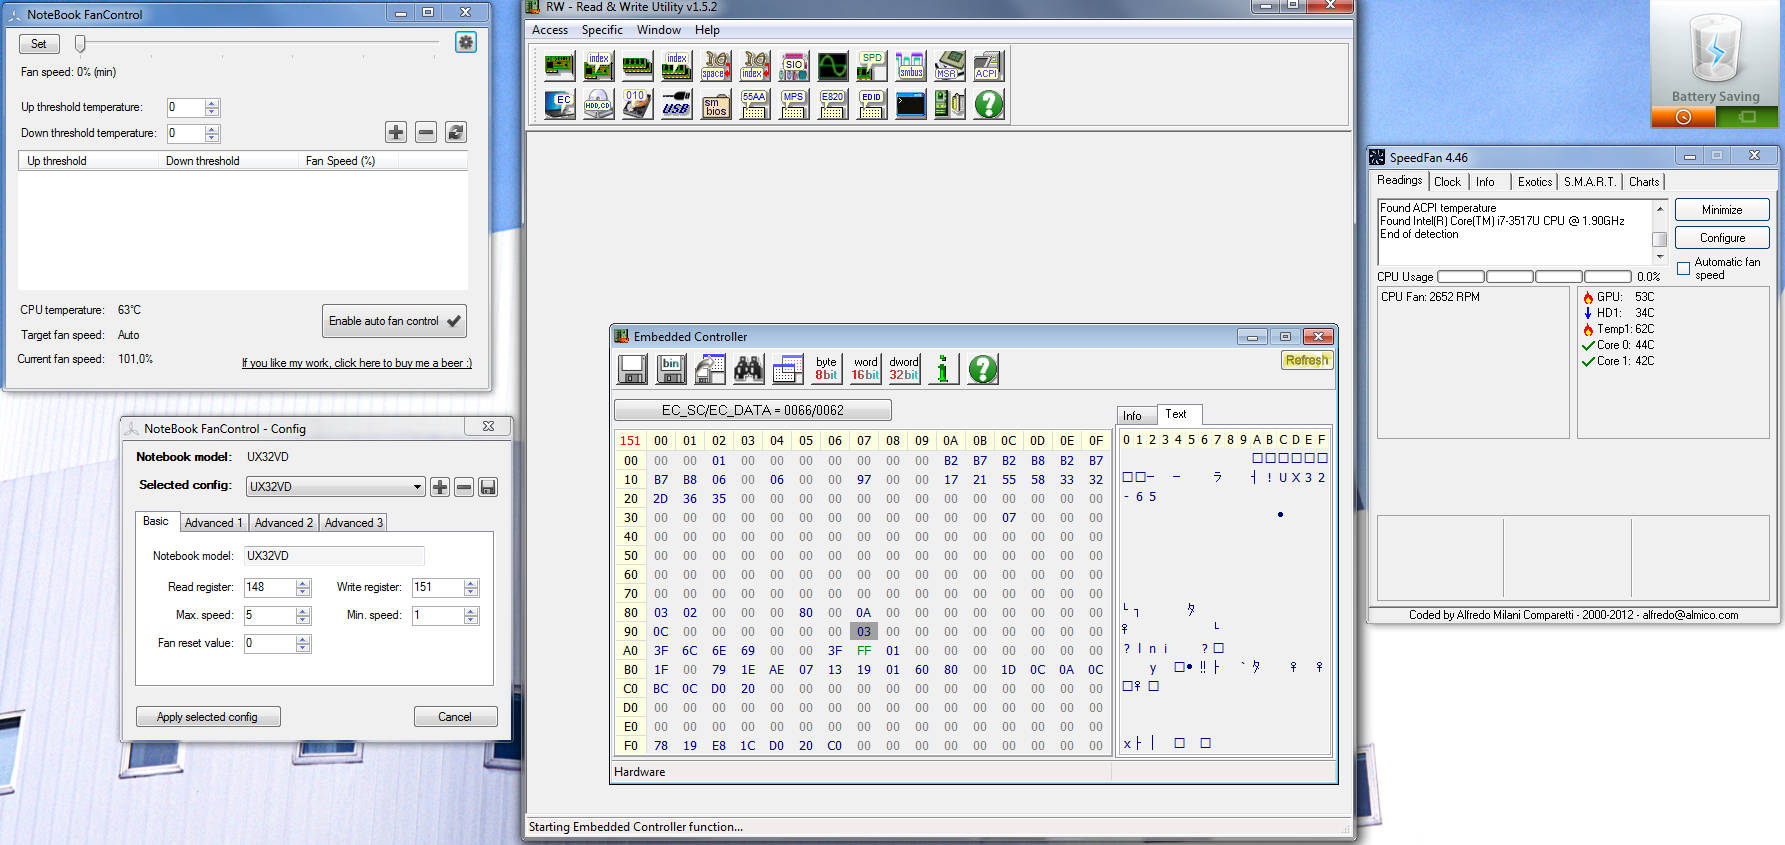Click the green info icon in Embedded Controller
Screen dimensions: 1785x845
(x=943, y=369)
